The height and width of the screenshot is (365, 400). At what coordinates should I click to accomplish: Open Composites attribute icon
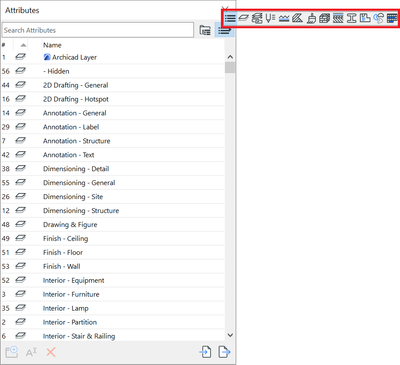tap(338, 18)
